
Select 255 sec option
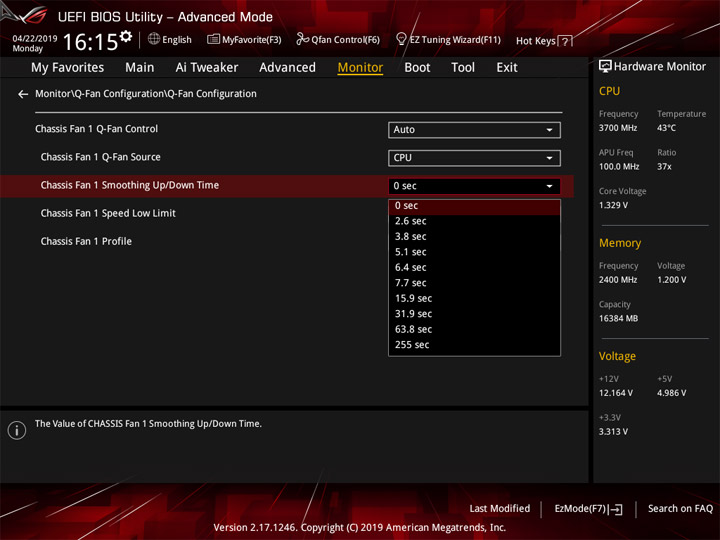(474, 345)
